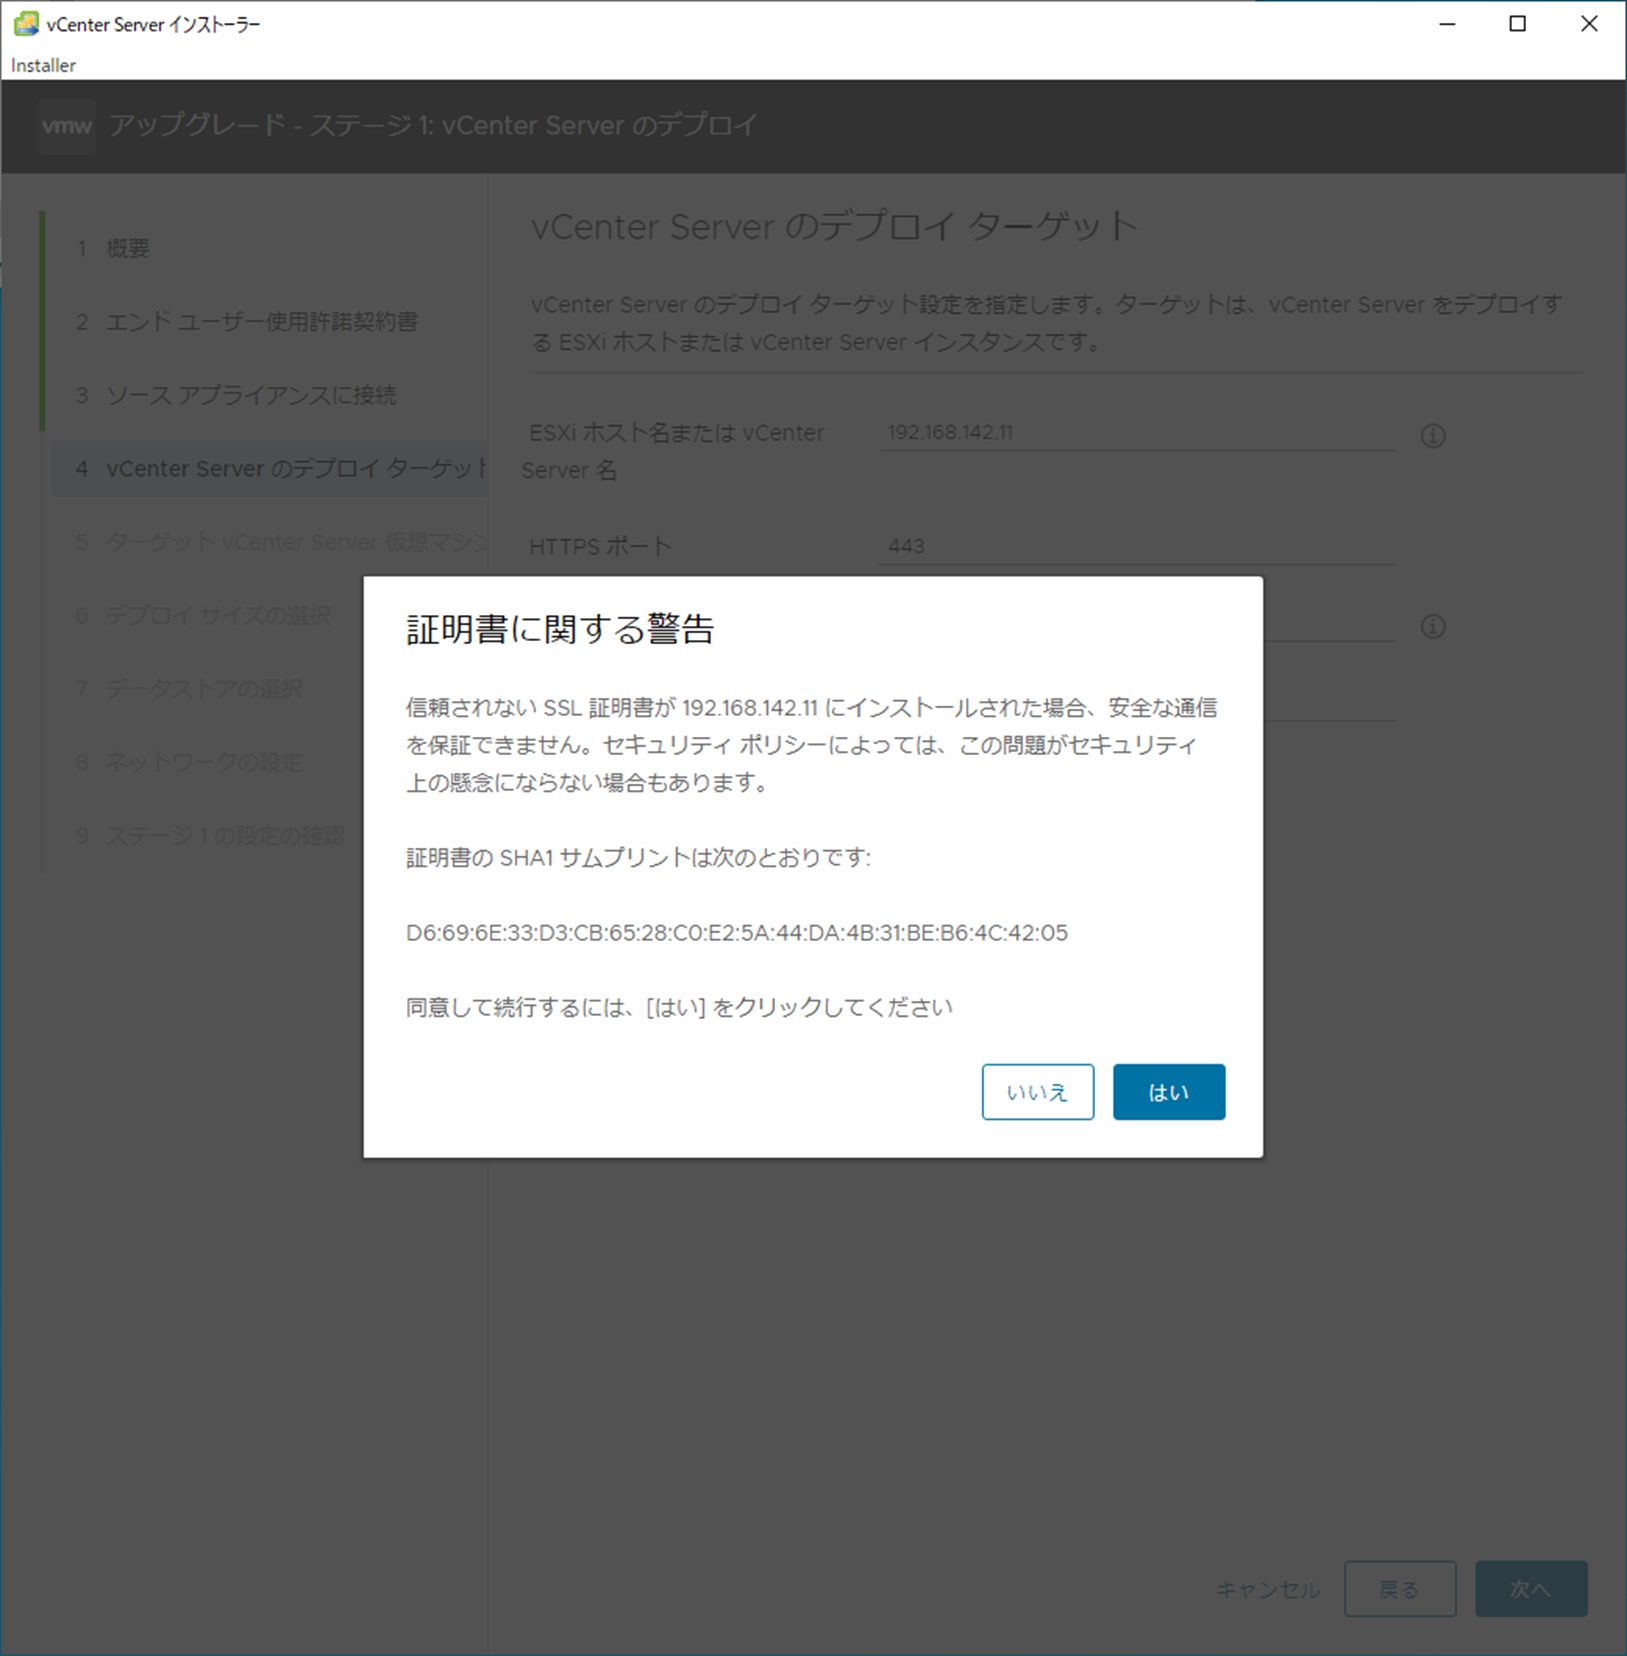Click the はい button to accept certificate
The image size is (1627, 1656).
point(1168,1091)
